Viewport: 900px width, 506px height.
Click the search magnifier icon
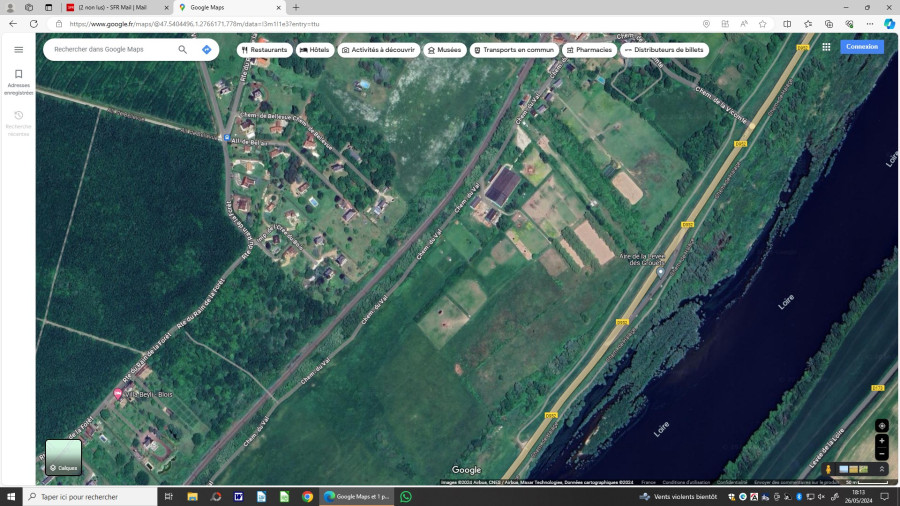pos(183,49)
